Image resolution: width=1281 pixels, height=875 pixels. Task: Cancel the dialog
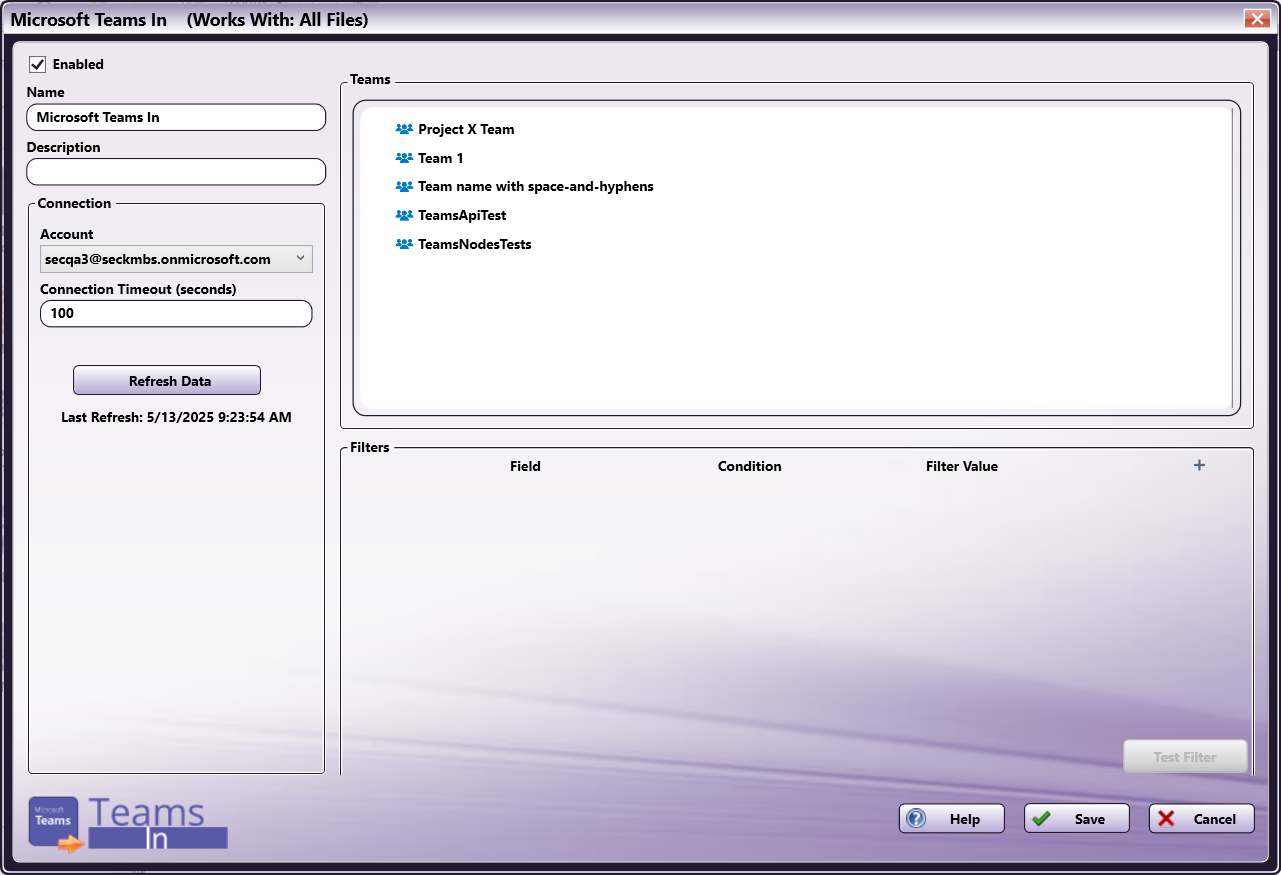(x=1202, y=819)
